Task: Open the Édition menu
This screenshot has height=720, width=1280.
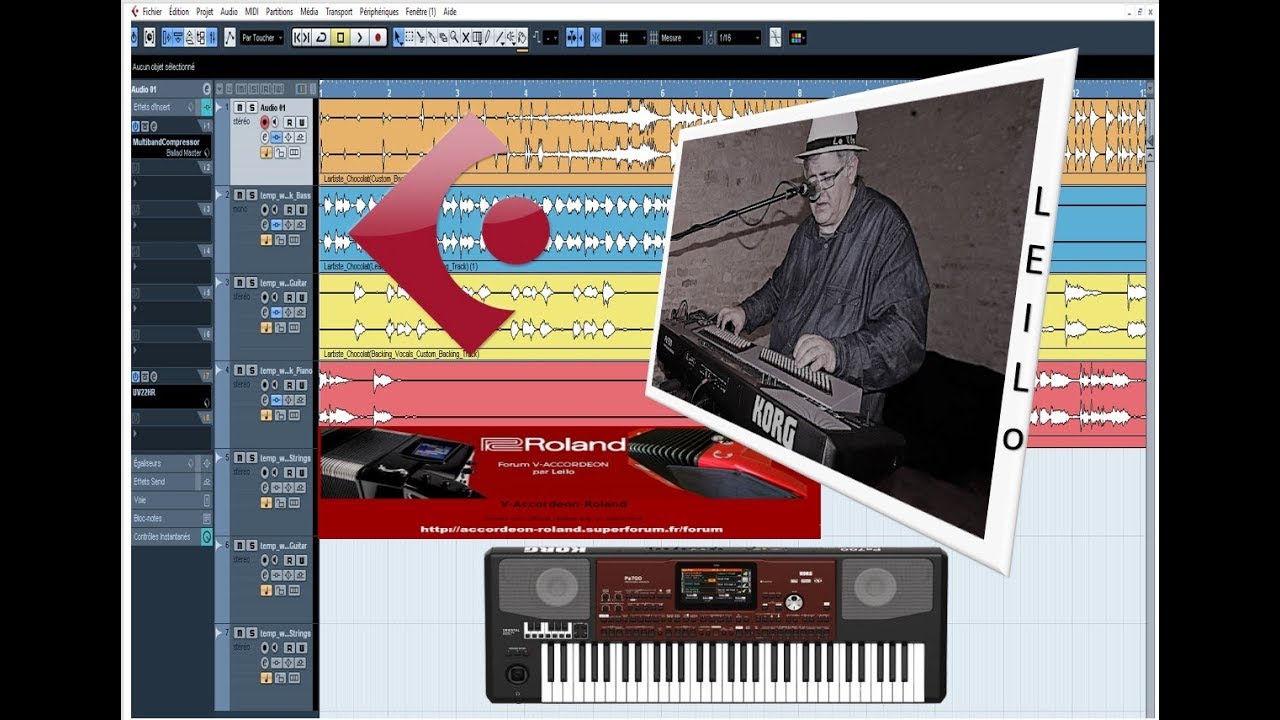Action: pyautogui.click(x=178, y=12)
